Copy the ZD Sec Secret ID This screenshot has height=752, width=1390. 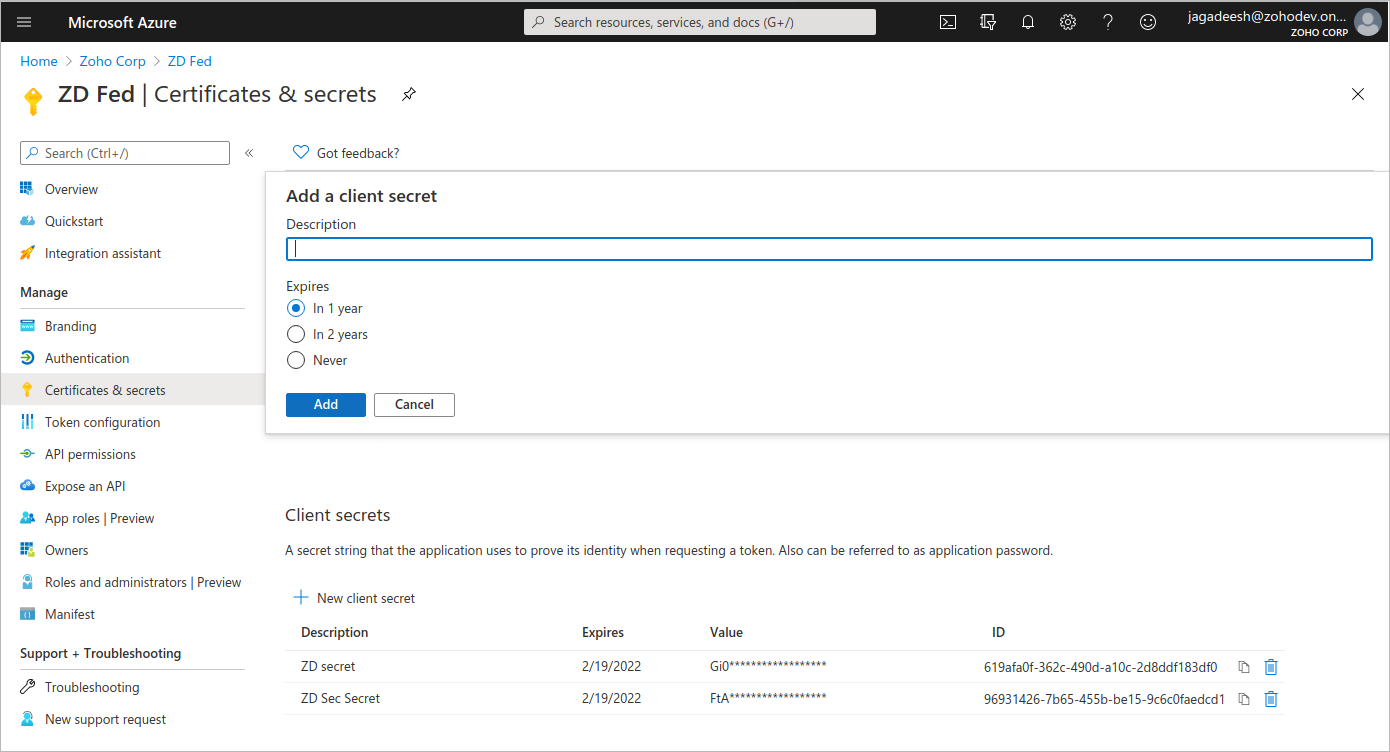click(1244, 699)
